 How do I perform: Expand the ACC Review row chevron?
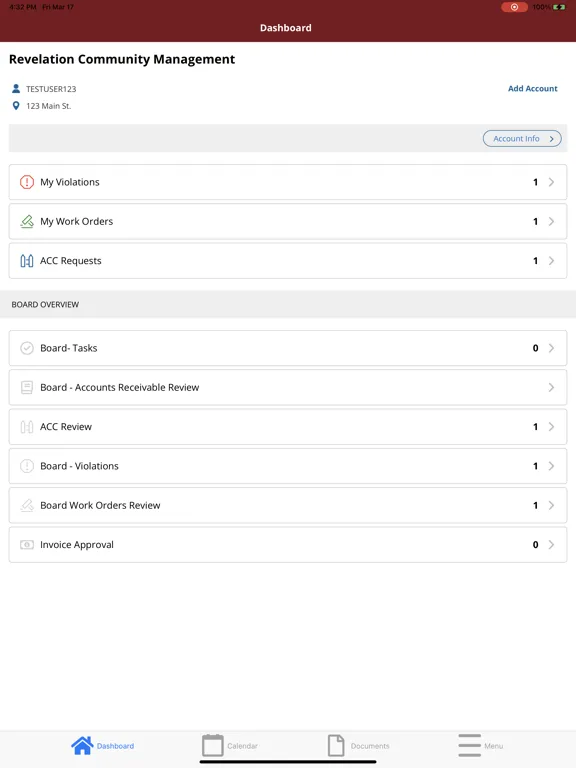(551, 427)
